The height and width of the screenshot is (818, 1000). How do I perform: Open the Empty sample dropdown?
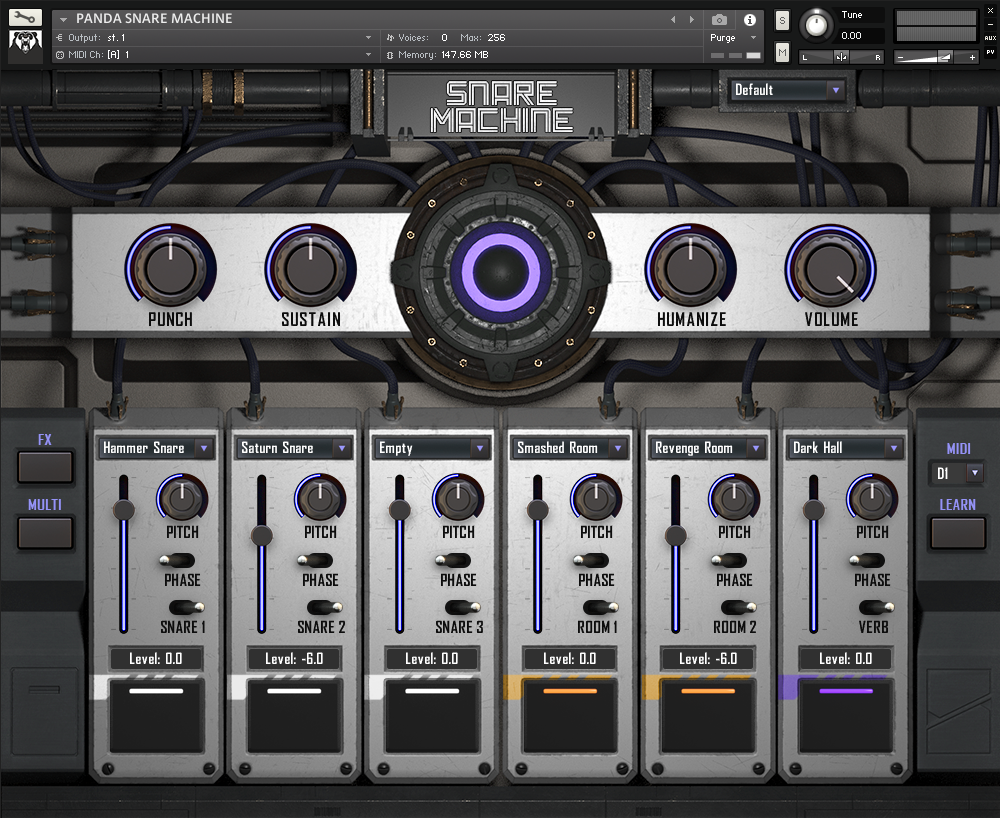[432, 448]
